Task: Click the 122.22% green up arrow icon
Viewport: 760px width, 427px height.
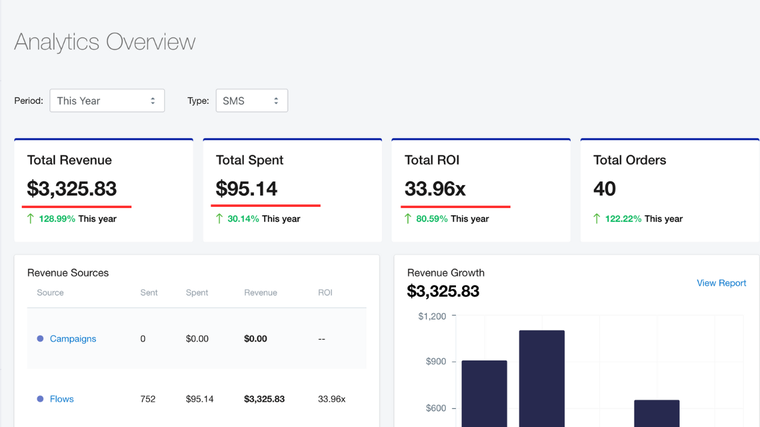Action: [597, 219]
